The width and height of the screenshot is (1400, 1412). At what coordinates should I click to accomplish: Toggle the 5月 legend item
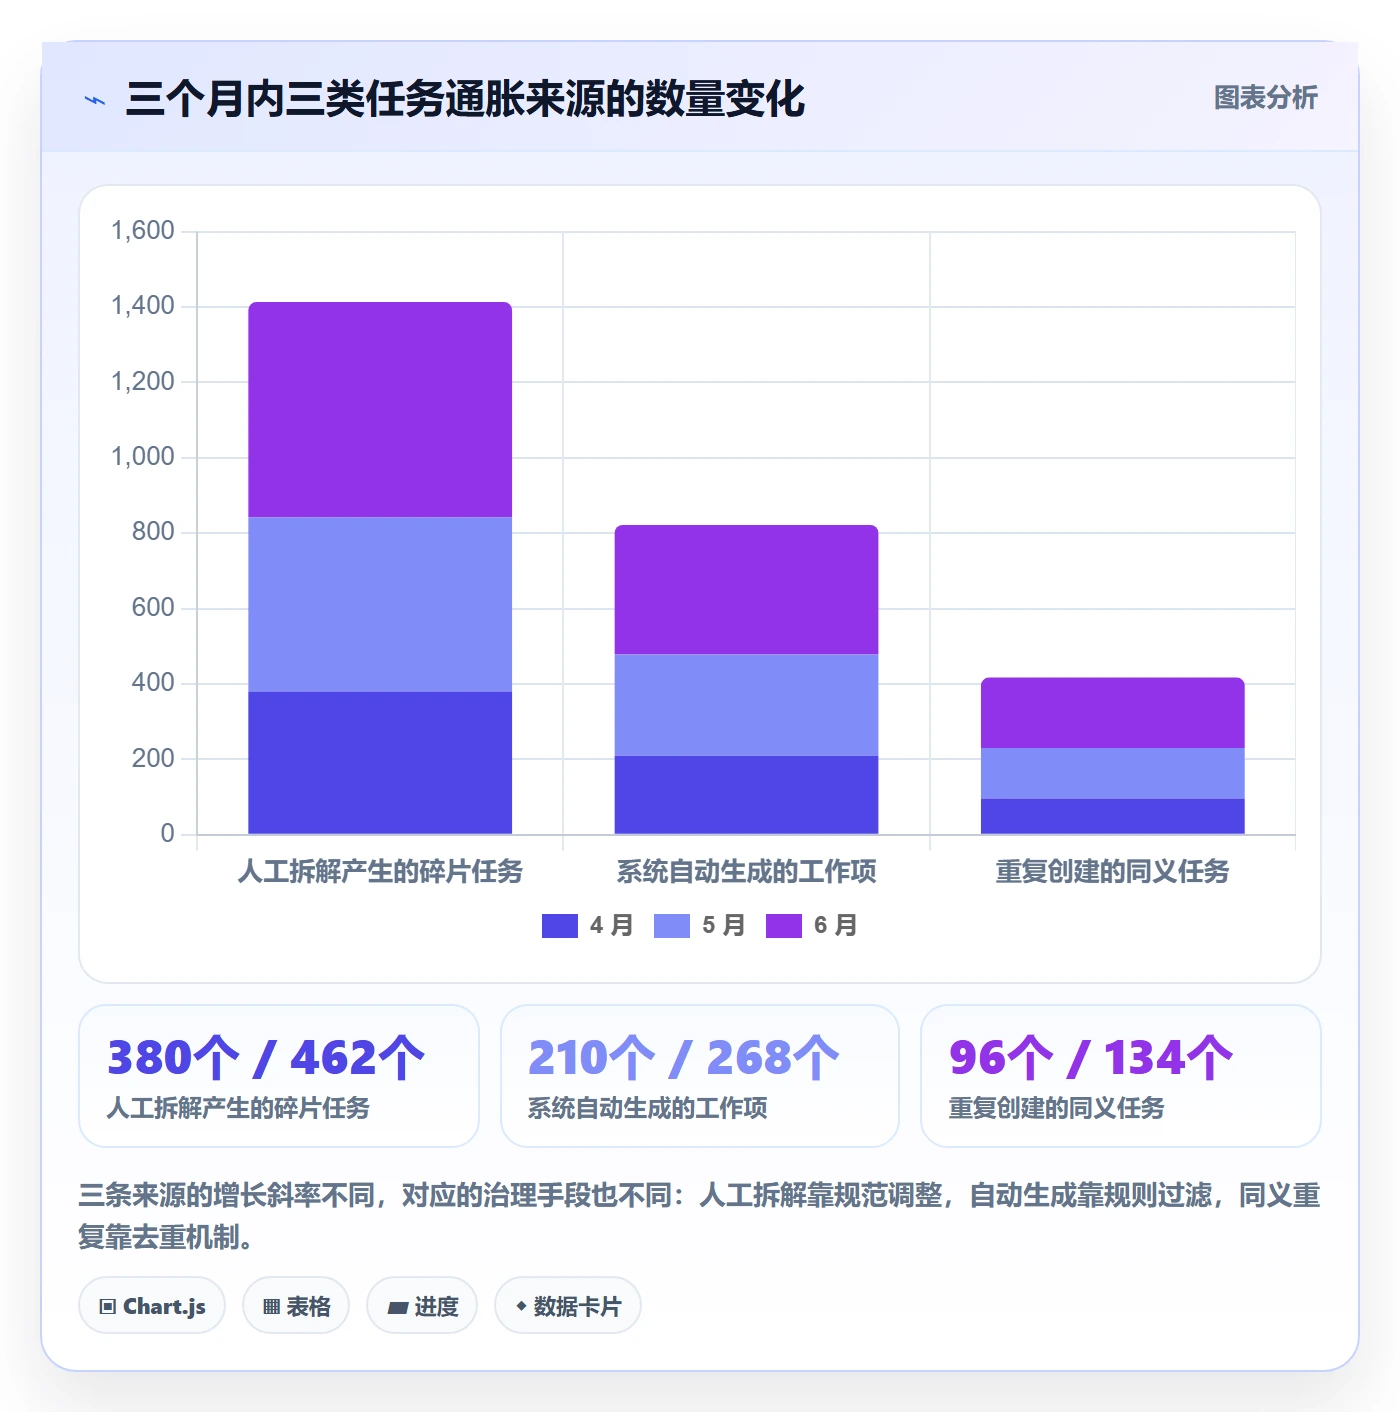[x=700, y=926]
